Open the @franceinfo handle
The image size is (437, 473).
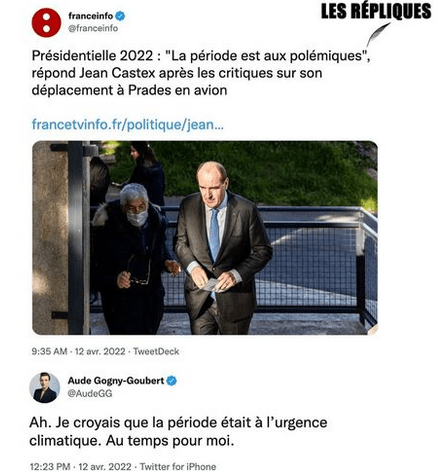tap(93, 28)
